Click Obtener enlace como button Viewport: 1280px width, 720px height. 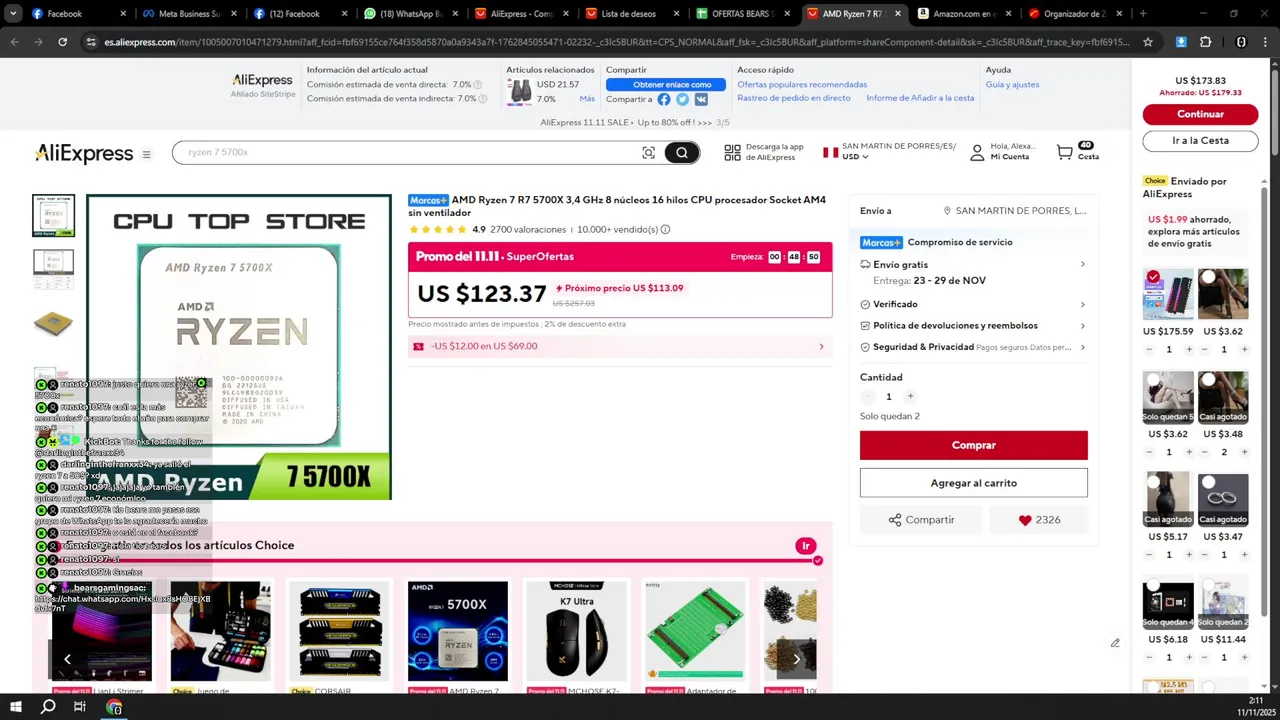[x=666, y=85]
